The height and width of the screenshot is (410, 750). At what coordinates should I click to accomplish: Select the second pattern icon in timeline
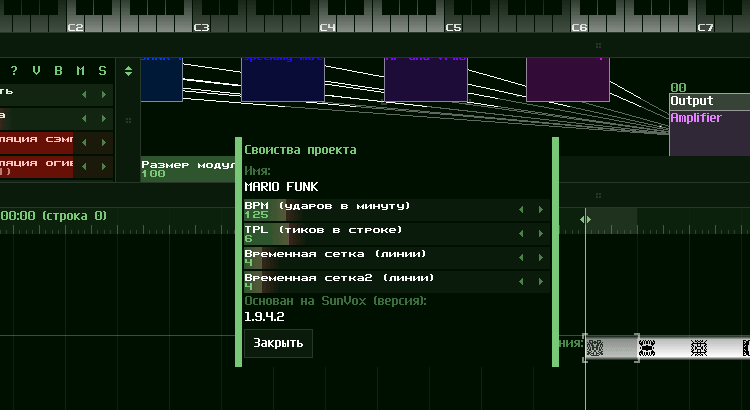pyautogui.click(x=647, y=348)
